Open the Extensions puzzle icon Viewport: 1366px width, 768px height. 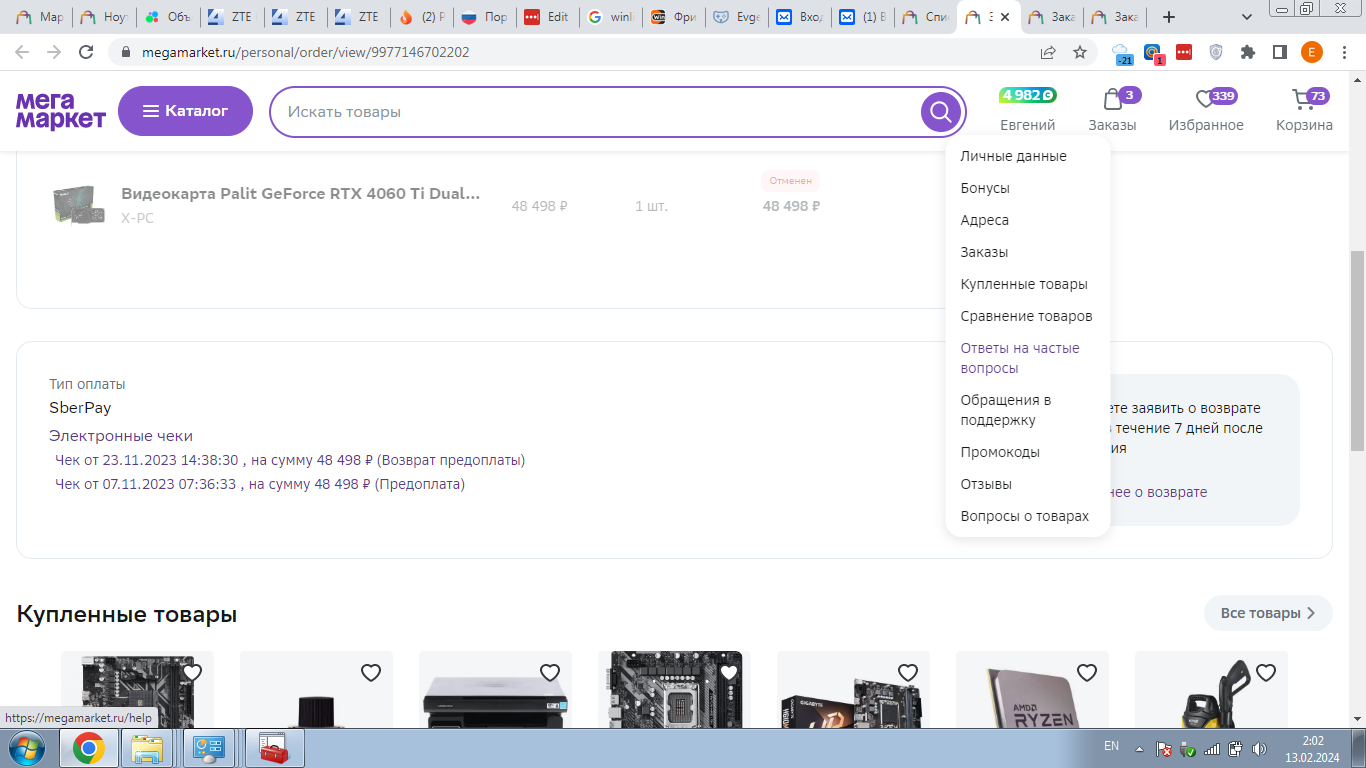click(x=1248, y=52)
